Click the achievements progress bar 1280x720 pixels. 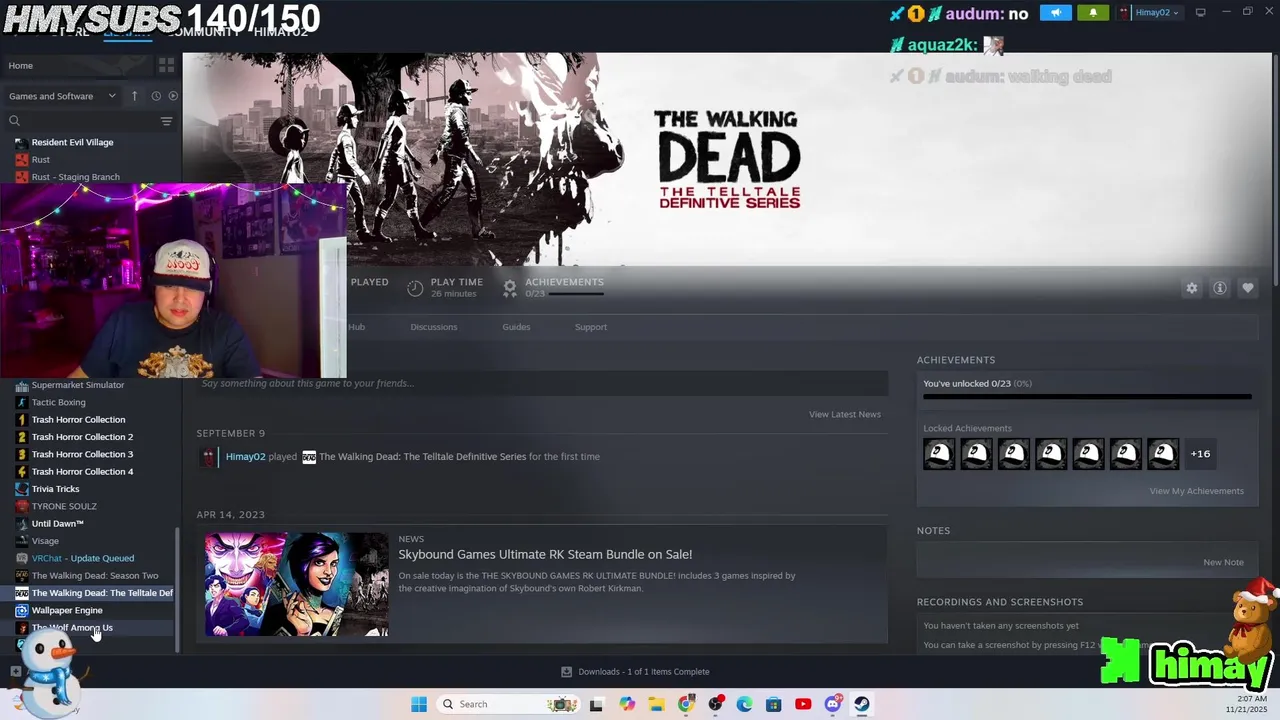click(1087, 397)
